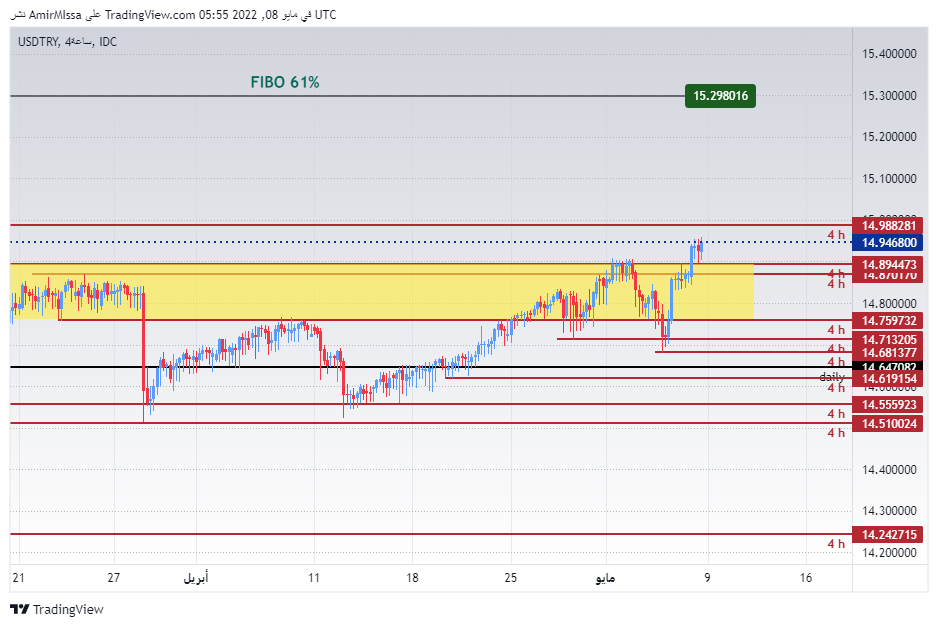Click the 14.300000 axis price
This screenshot has height=627, width=938.
pyautogui.click(x=889, y=511)
